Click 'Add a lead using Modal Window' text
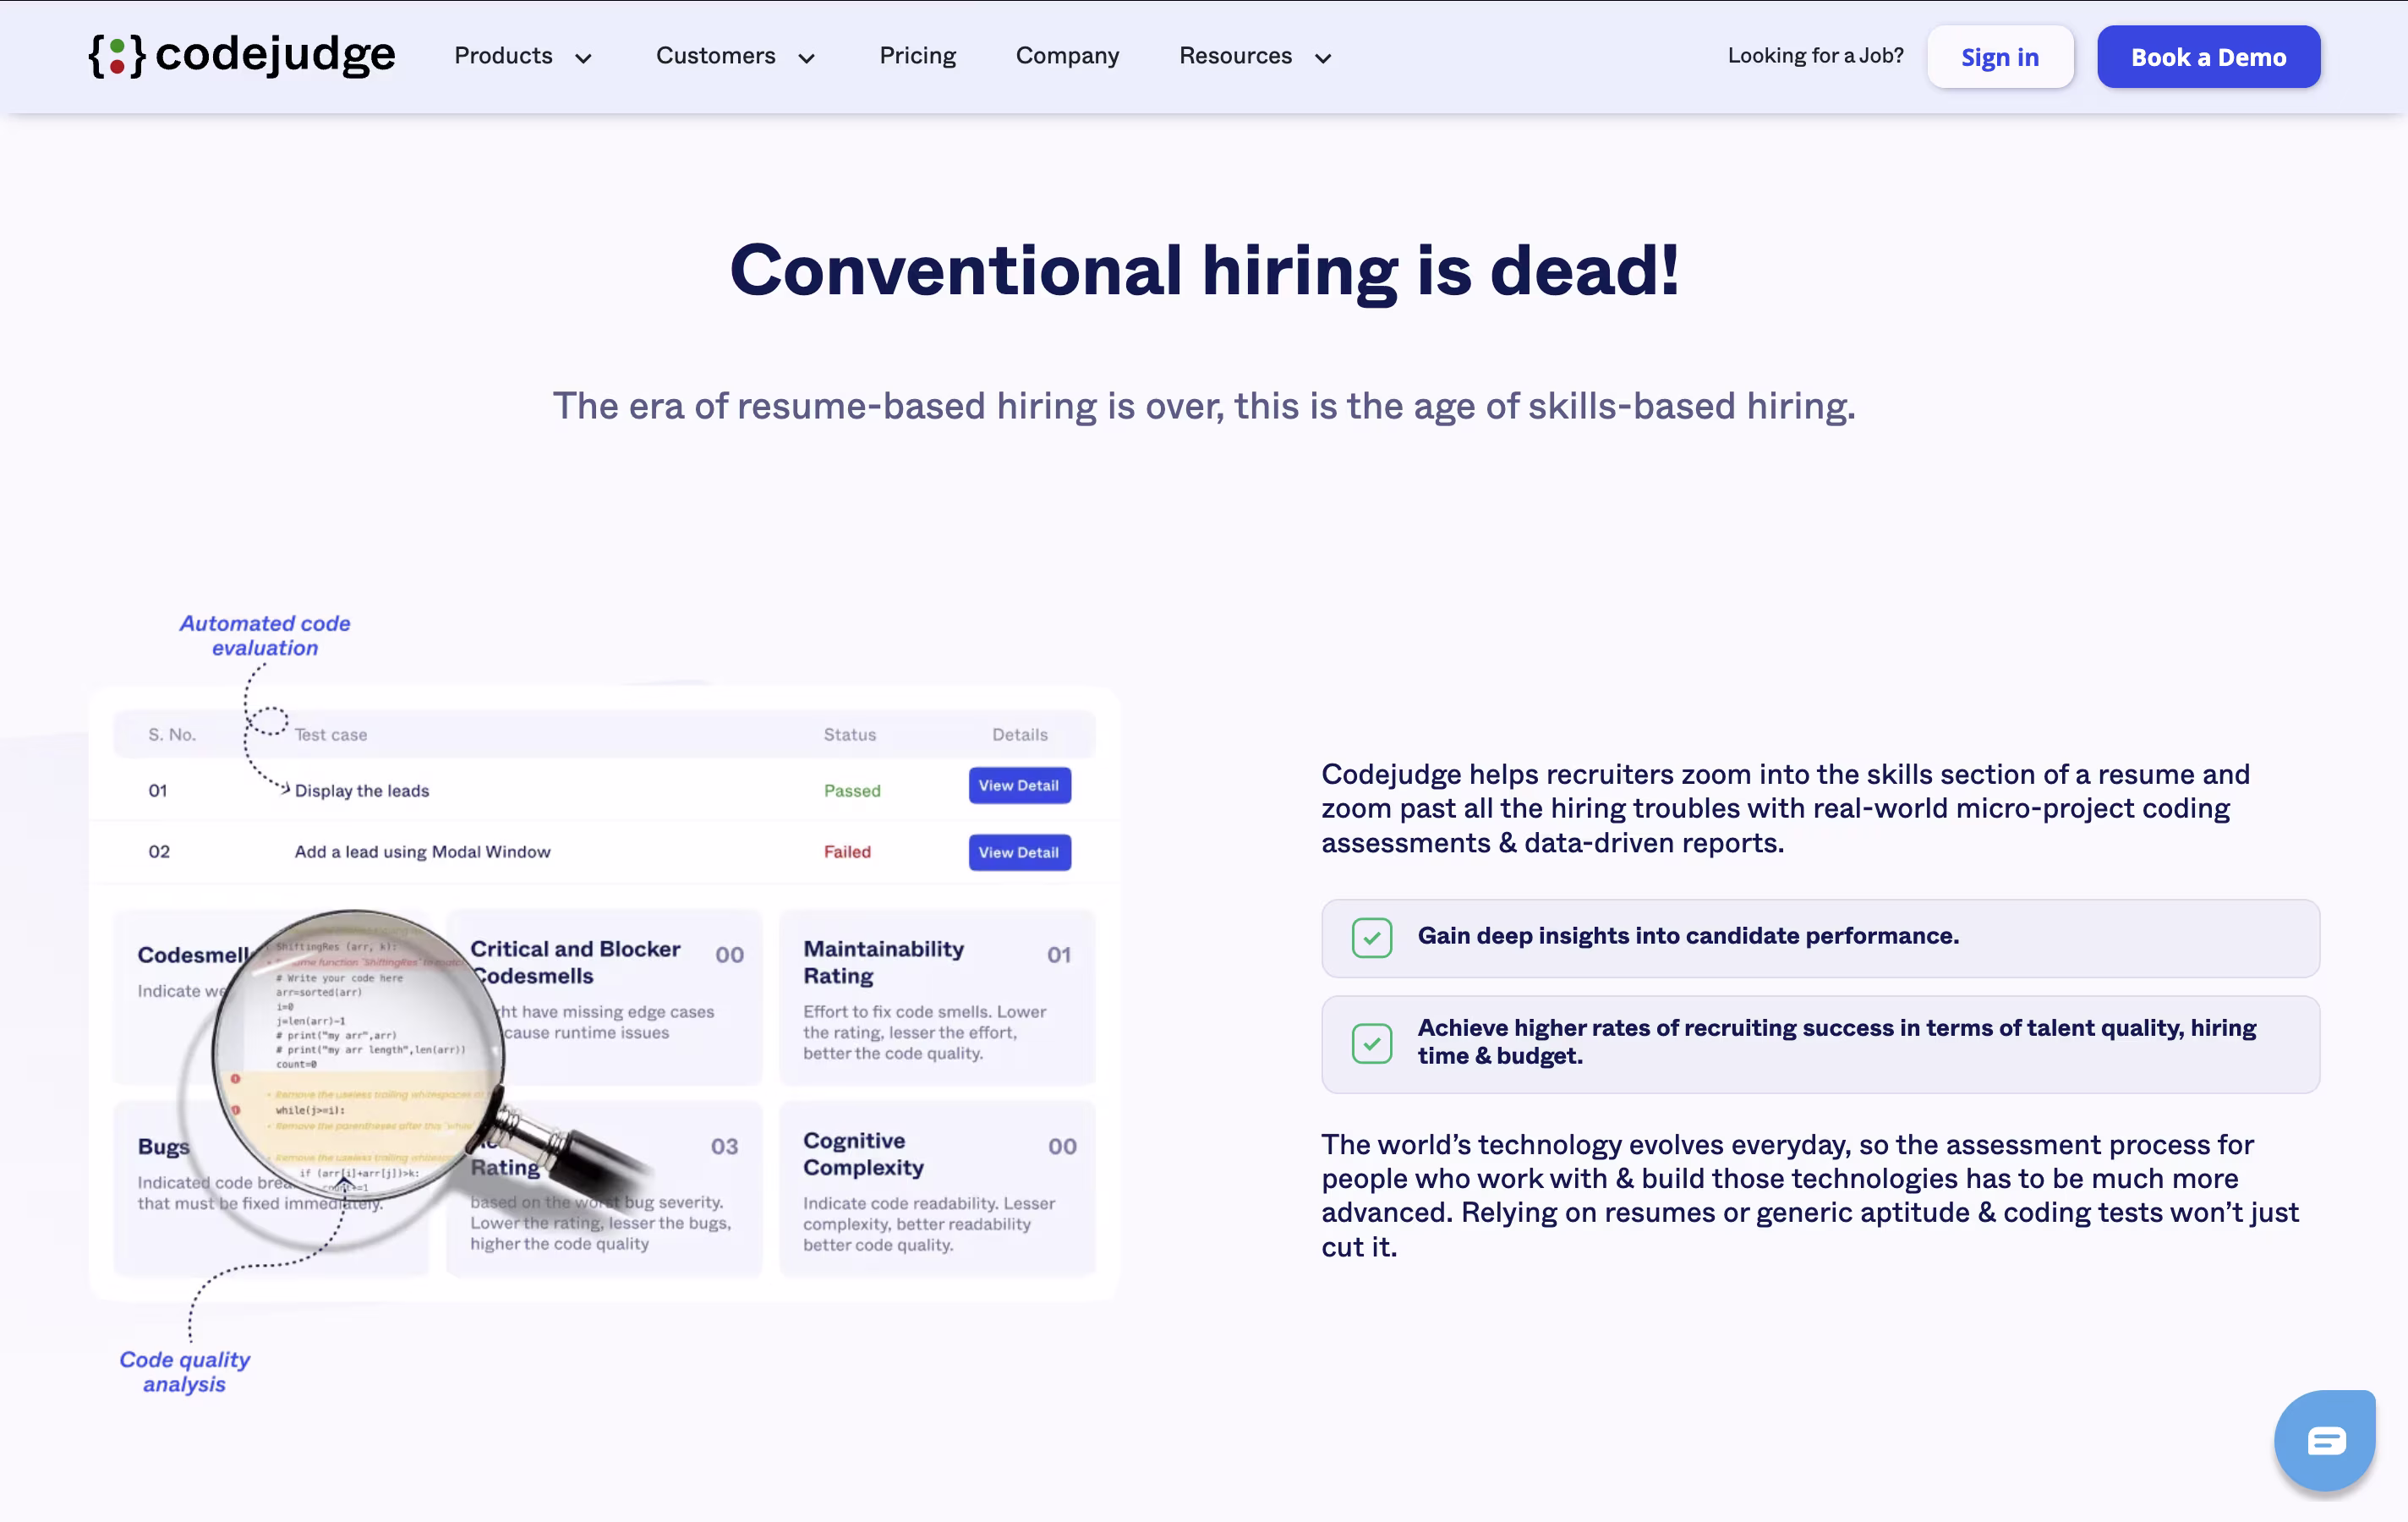This screenshot has width=2408, height=1522. [x=422, y=851]
